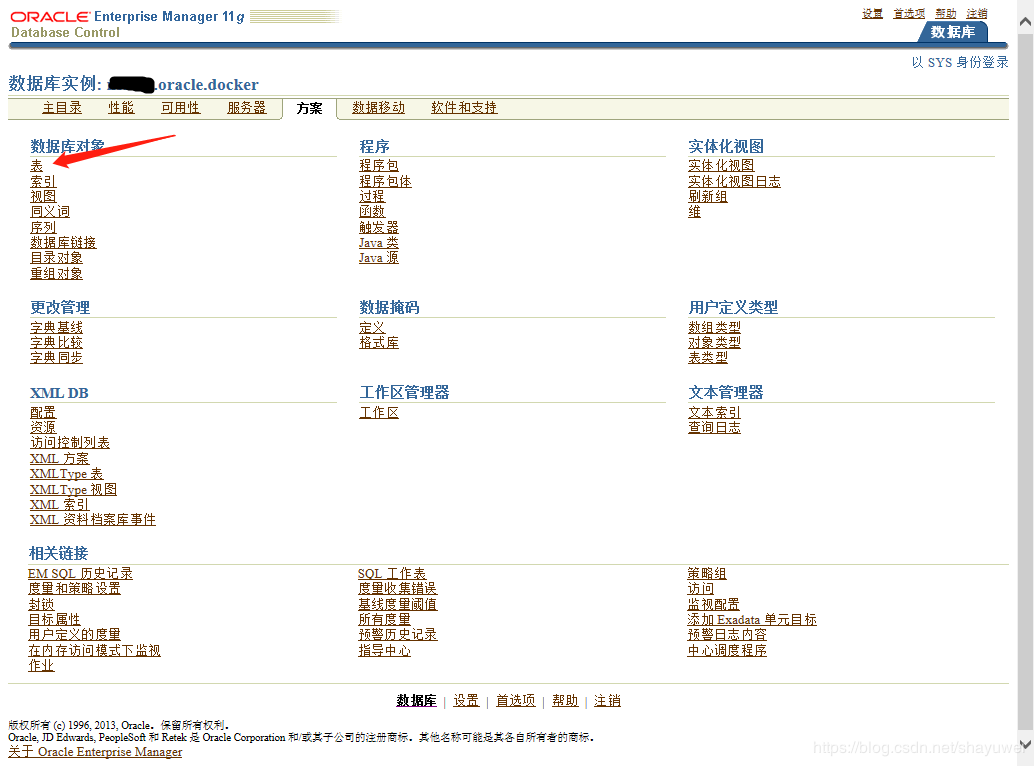The image size is (1034, 766).
Task: Click the 数据库 top-right tab
Action: [953, 32]
